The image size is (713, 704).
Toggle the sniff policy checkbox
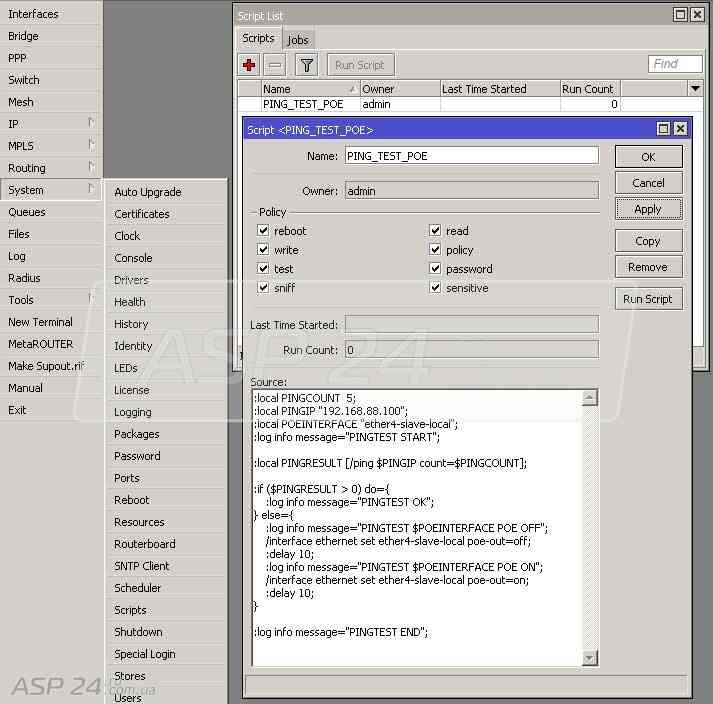[263, 287]
